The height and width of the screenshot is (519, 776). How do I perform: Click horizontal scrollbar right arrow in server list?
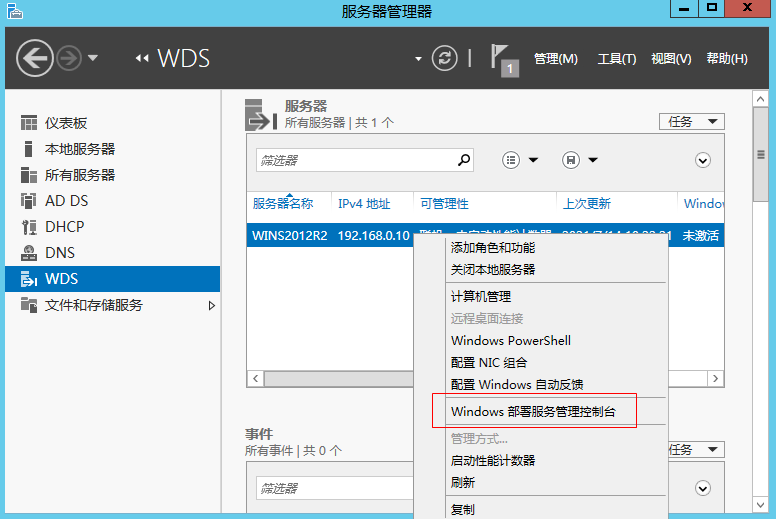coord(715,378)
